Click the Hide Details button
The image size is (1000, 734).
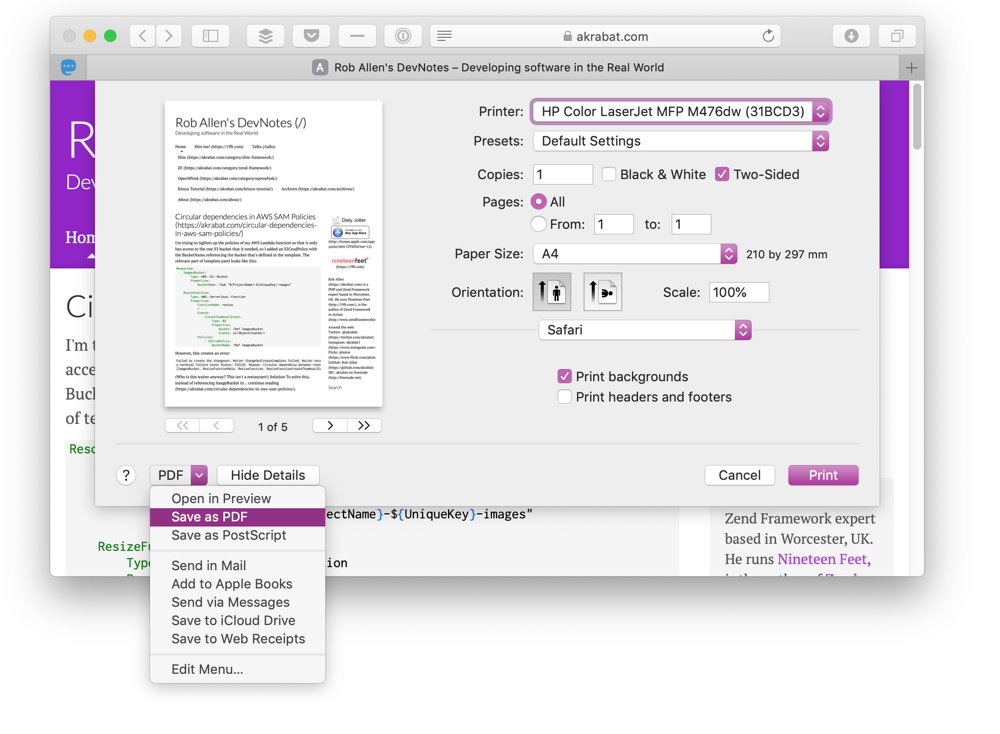(x=268, y=475)
